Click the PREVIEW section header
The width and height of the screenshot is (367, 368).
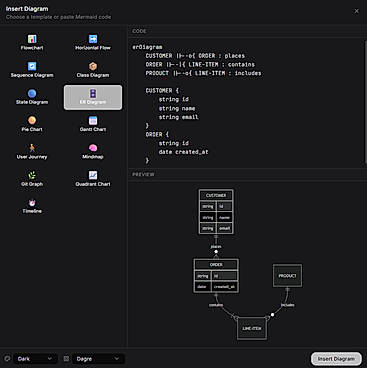coord(143,174)
